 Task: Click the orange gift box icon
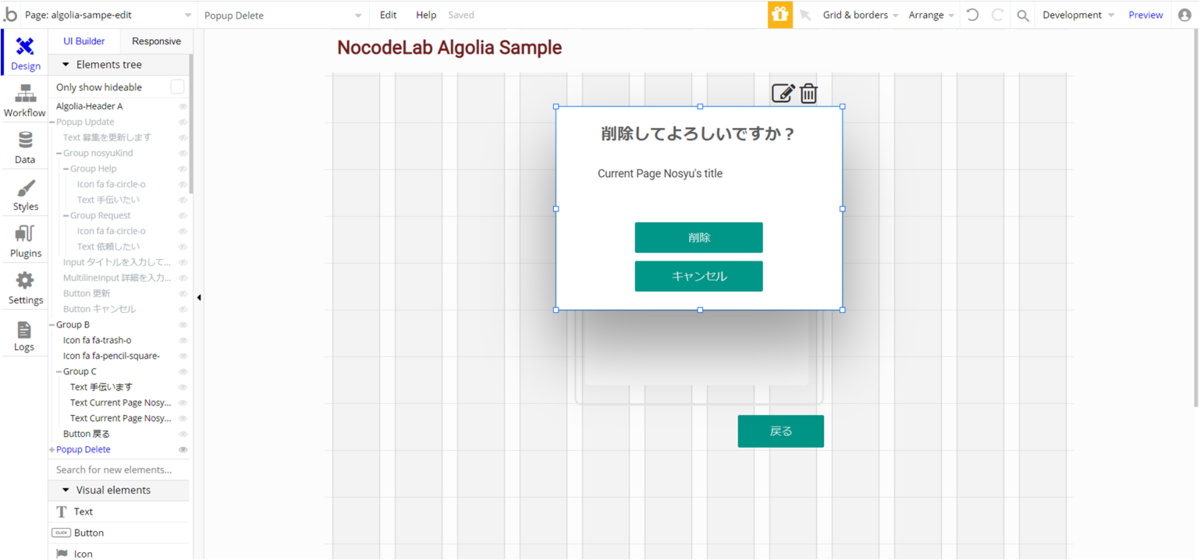pos(780,15)
